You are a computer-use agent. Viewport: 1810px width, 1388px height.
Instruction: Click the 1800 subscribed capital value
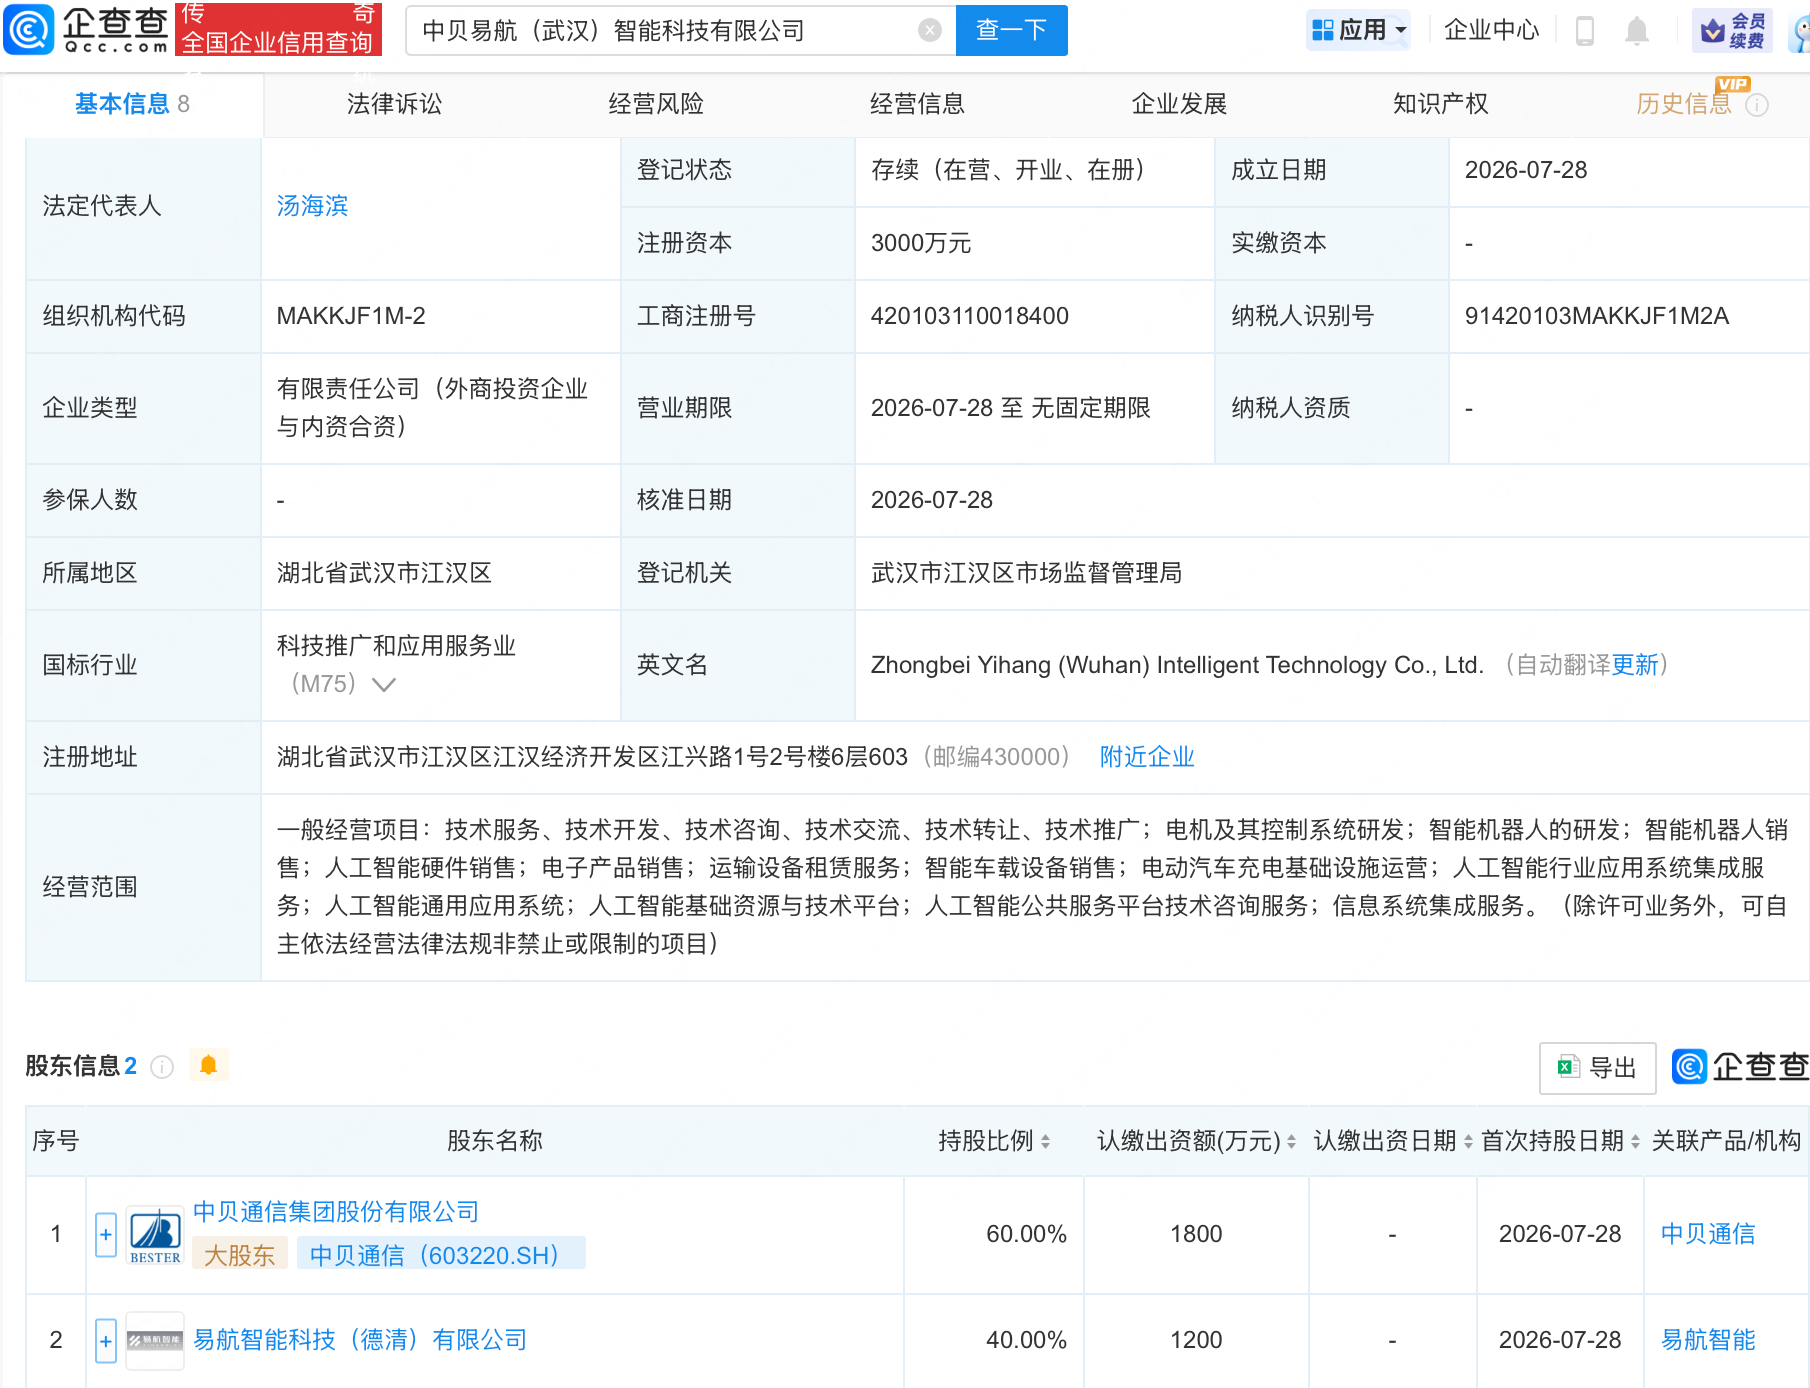1196,1234
